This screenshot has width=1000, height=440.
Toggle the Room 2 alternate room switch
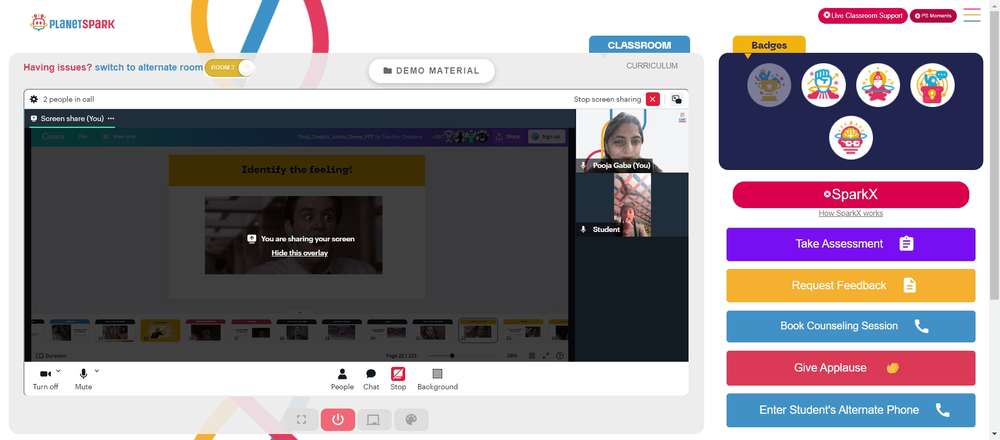tap(230, 68)
